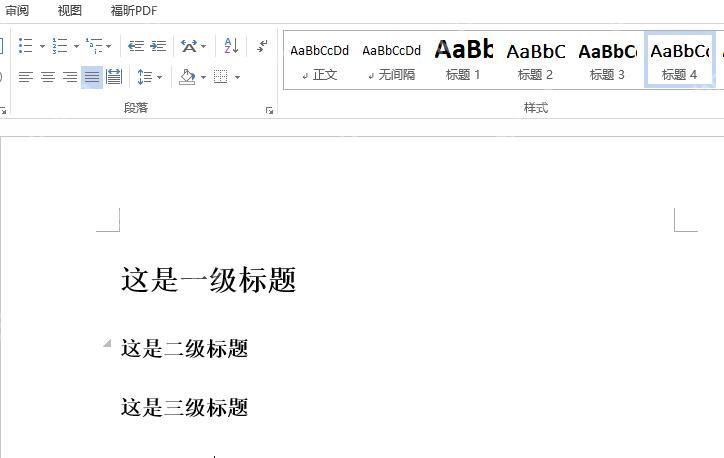Open borders dropdown arrow
Viewport: 724px width, 458px height.
pos(237,77)
